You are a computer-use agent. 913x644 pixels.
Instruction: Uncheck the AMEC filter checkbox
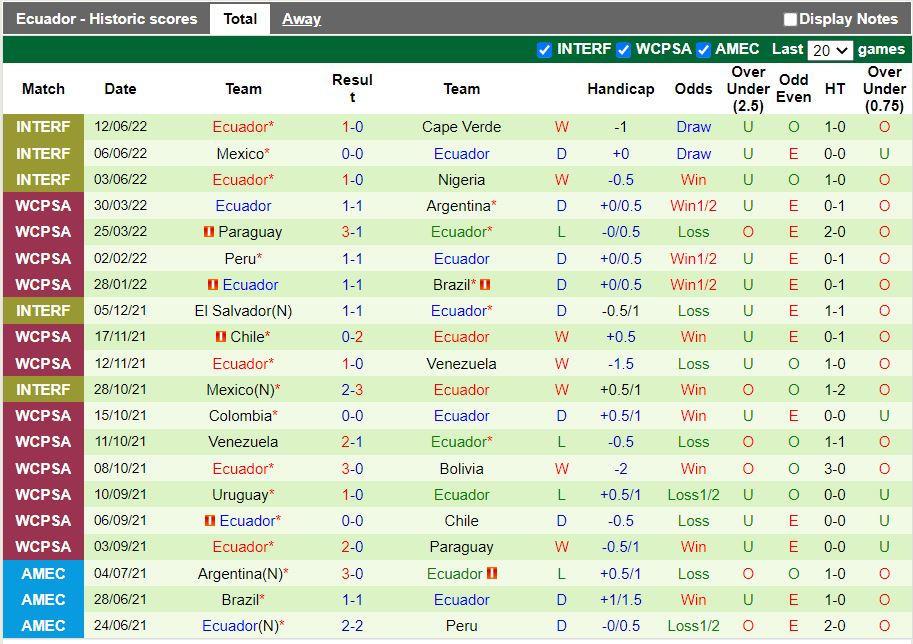[x=703, y=50]
